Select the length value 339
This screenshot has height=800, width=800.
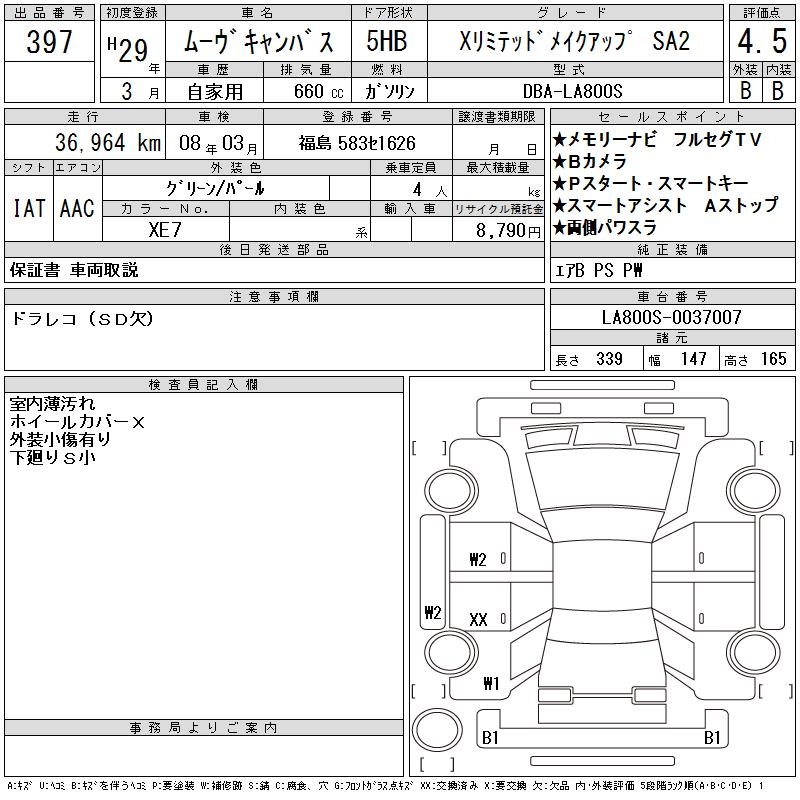(609, 359)
